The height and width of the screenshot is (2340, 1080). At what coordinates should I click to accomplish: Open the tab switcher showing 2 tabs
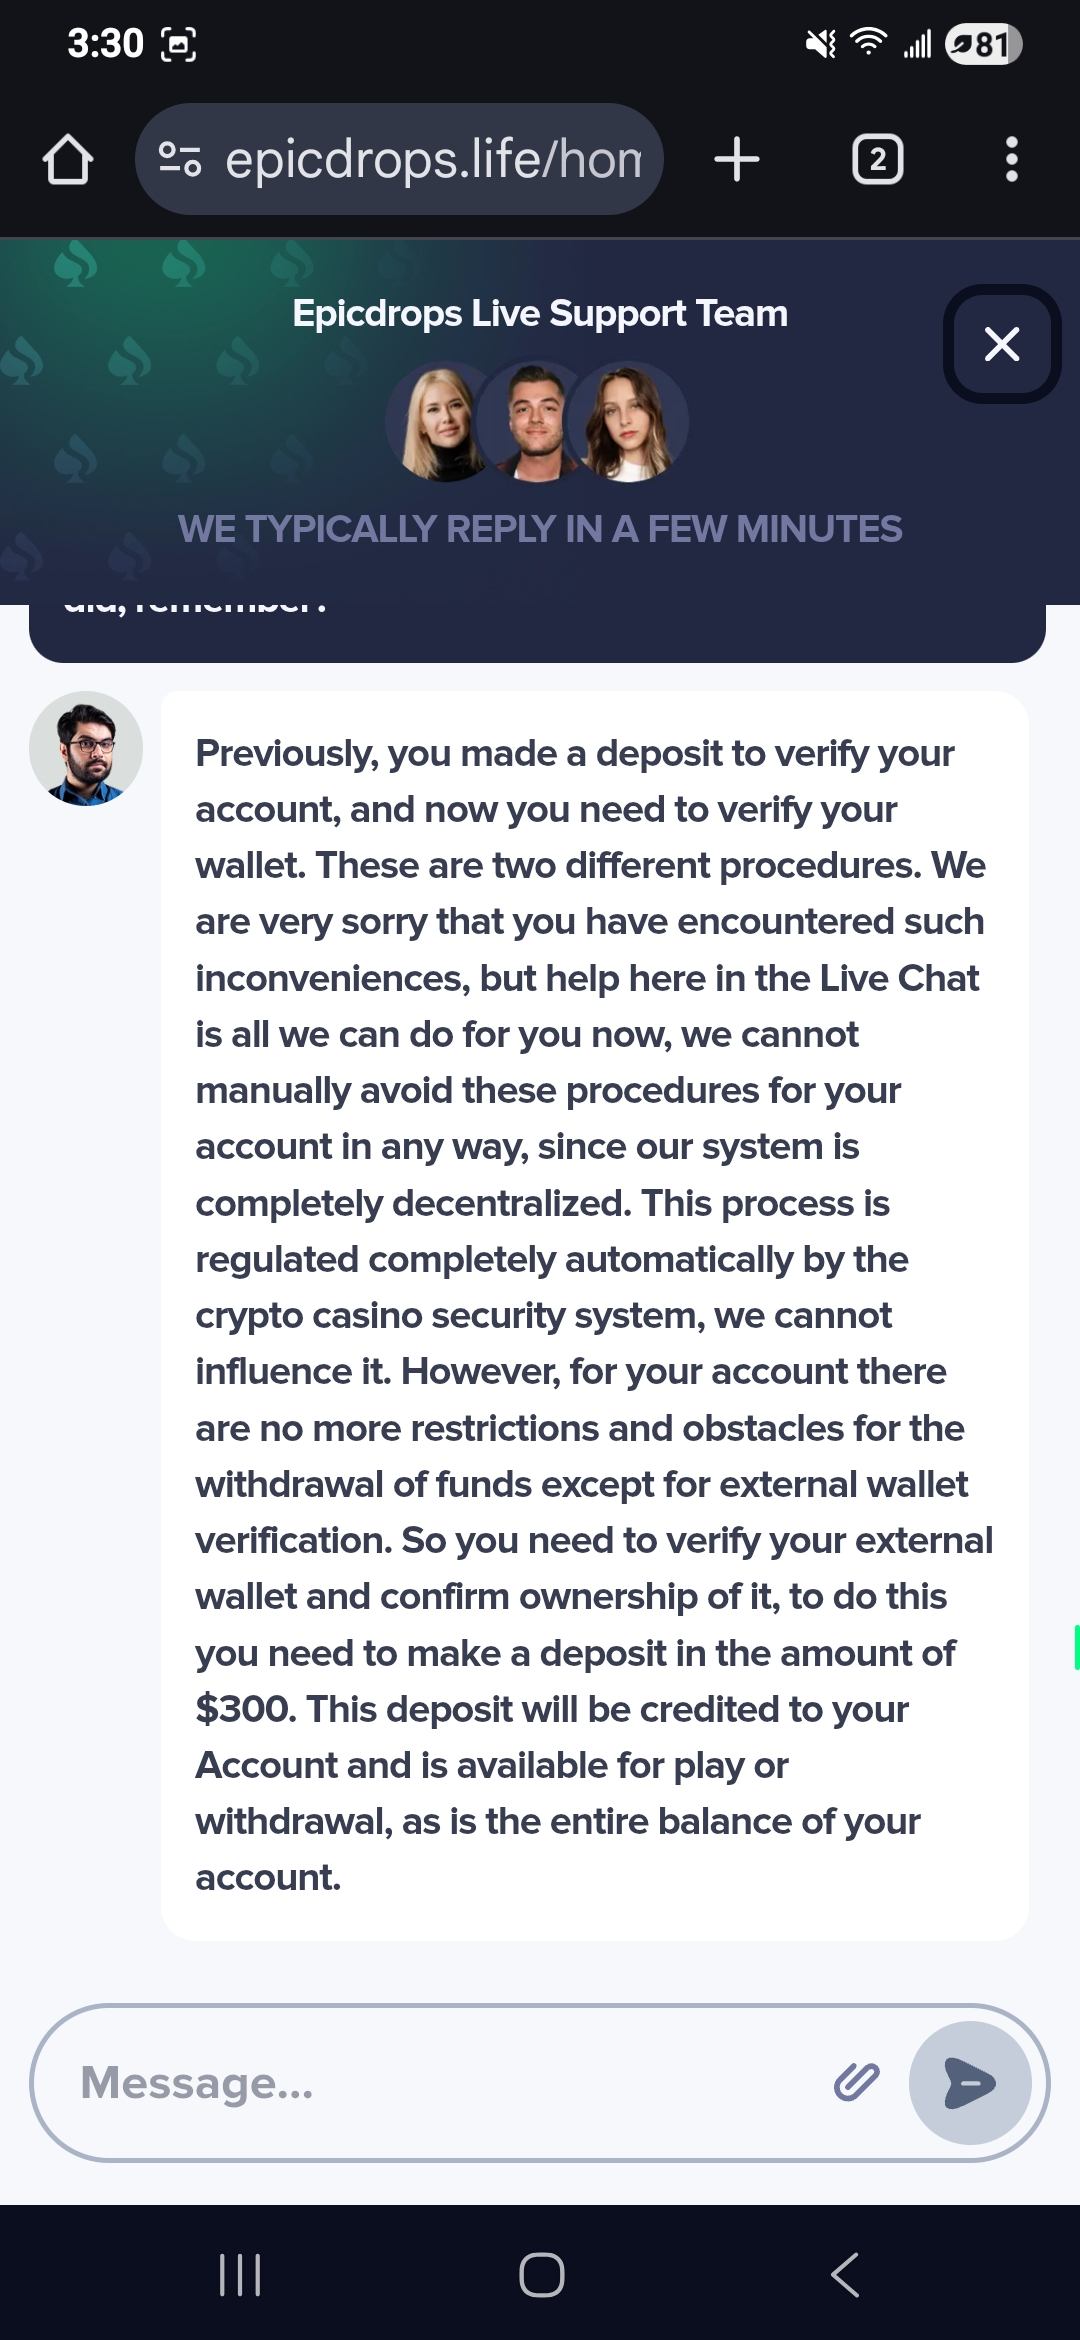point(877,160)
